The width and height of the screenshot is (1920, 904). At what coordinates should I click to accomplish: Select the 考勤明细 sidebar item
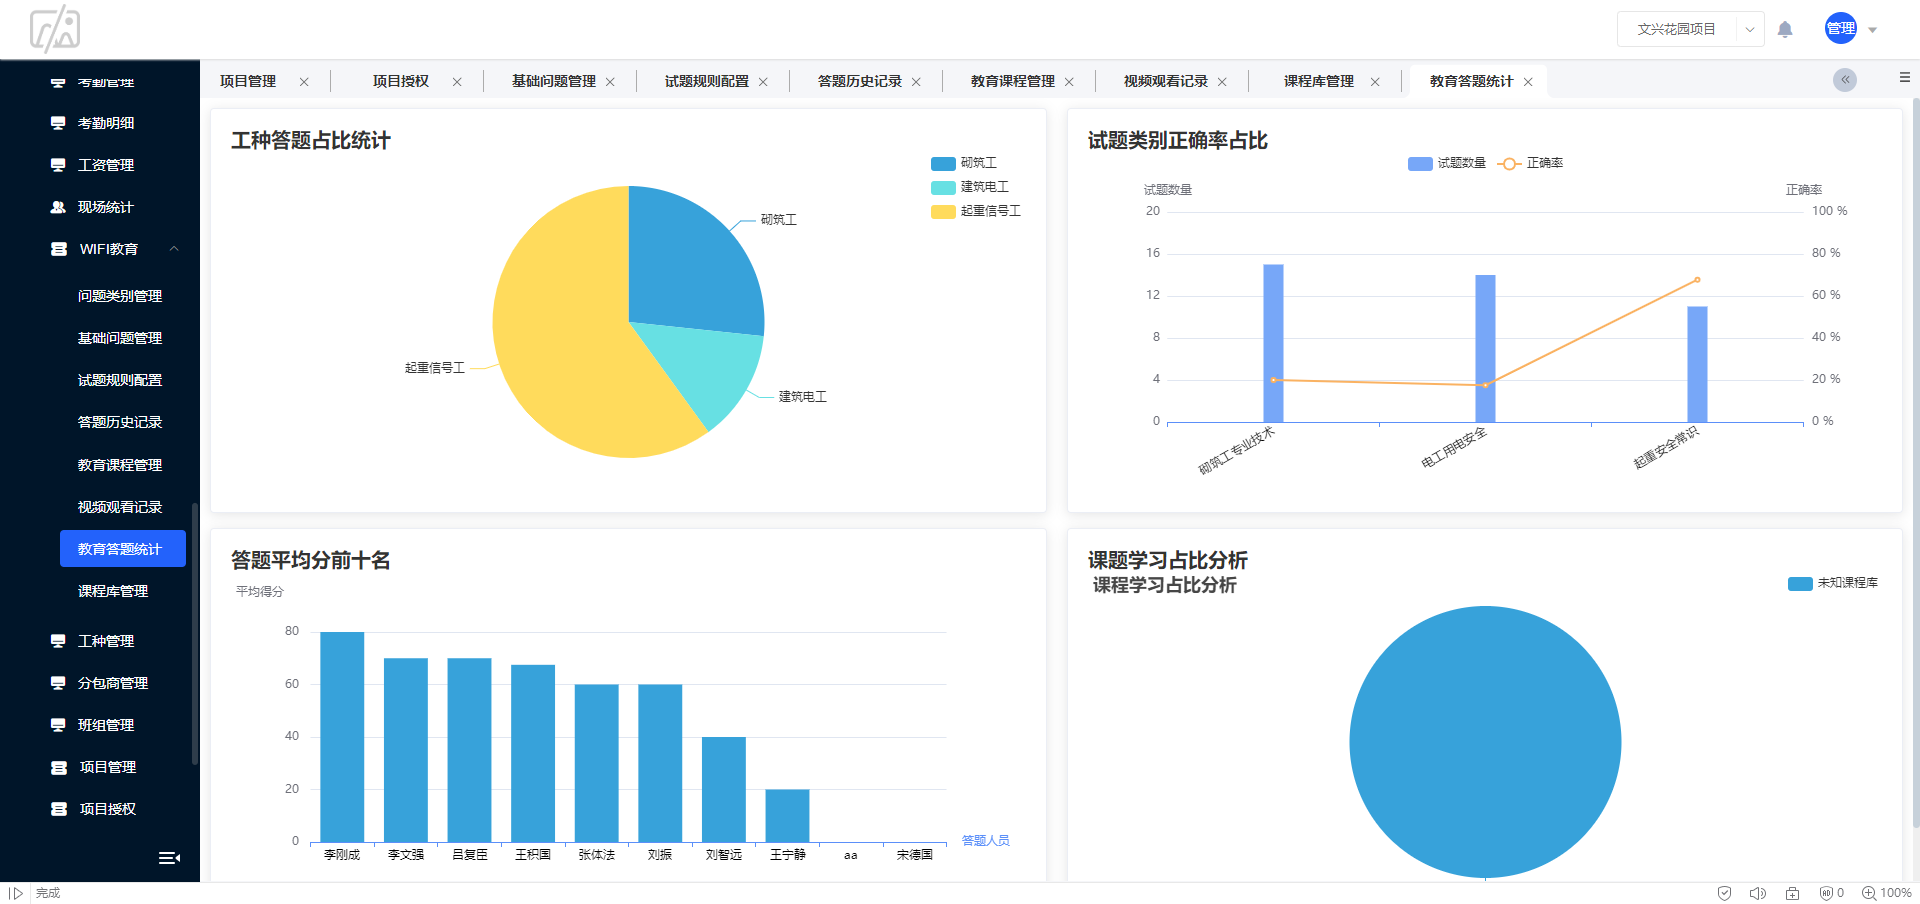105,122
